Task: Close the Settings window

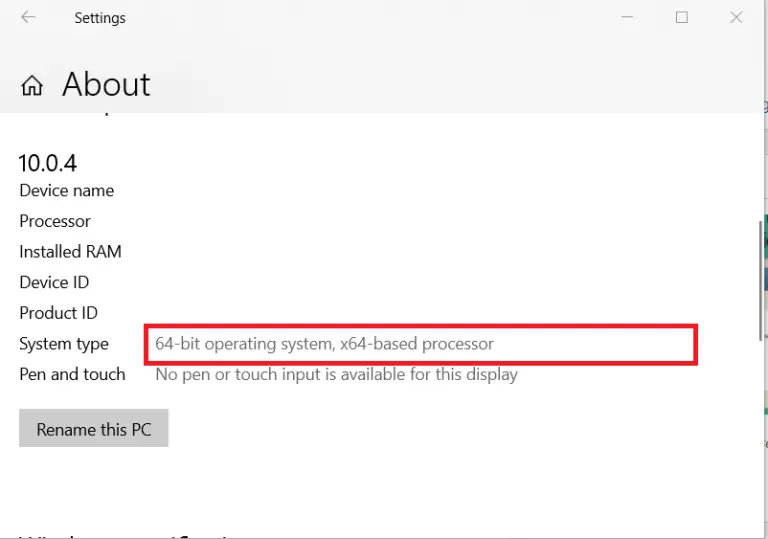Action: [736, 18]
